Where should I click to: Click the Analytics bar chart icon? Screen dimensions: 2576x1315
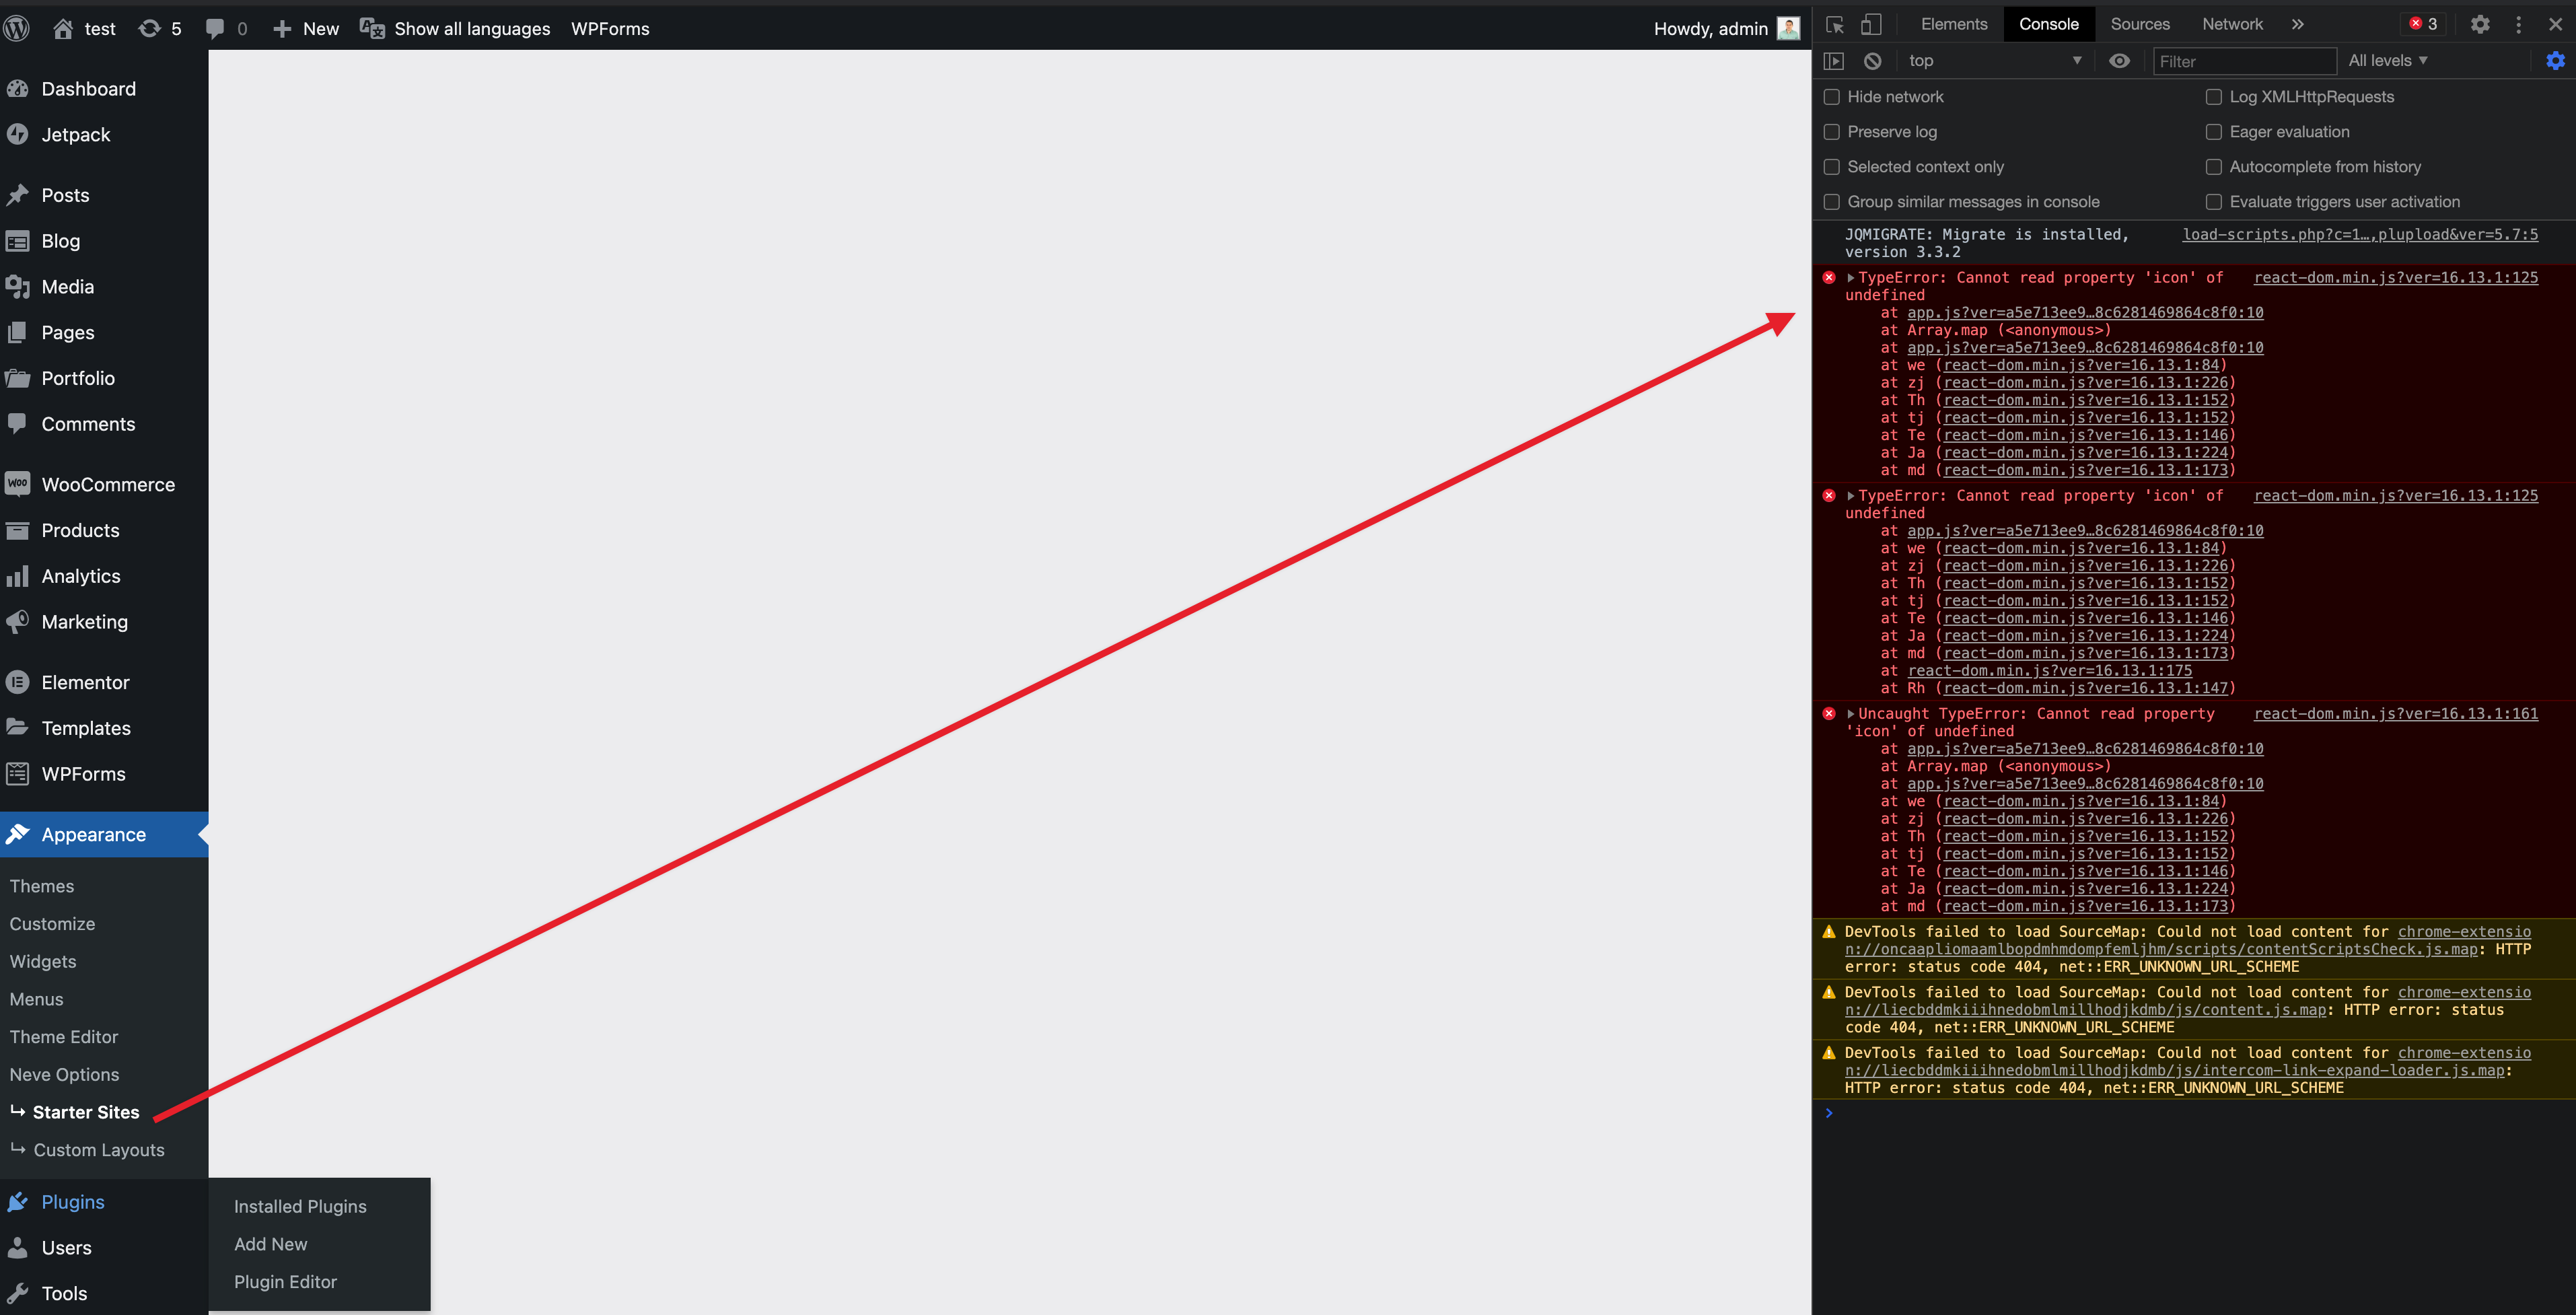(18, 576)
